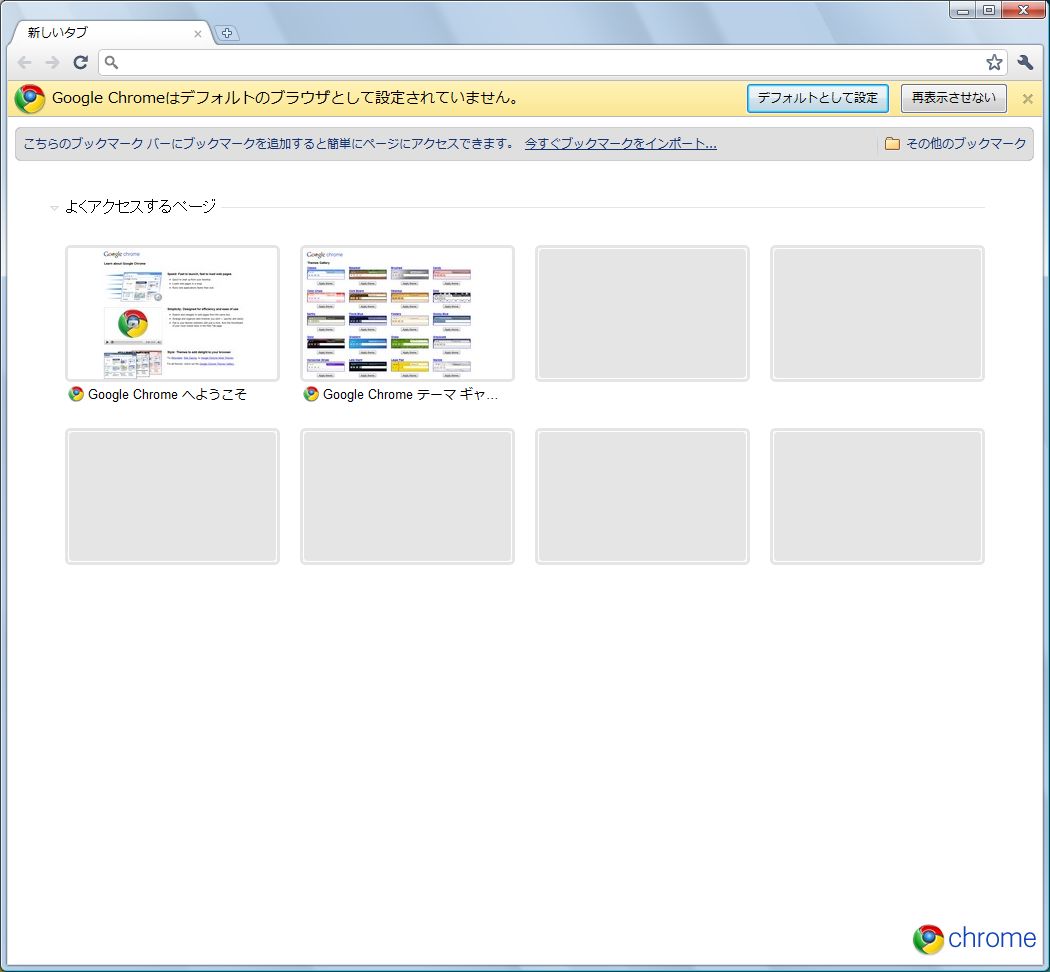Click the Chrome logo in the infobar
Screen dimensions: 1050x972
pos(29,99)
